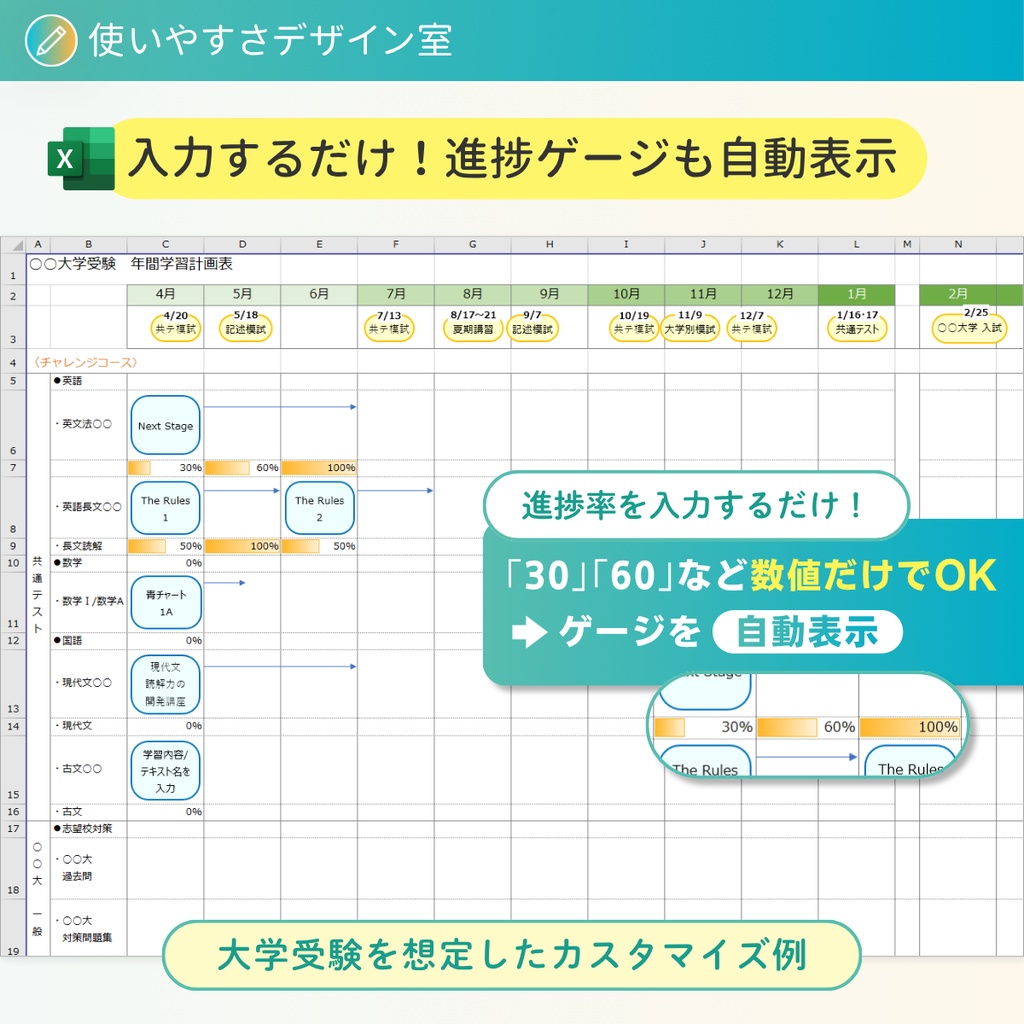Select the column N header
Image resolution: width=1024 pixels, height=1024 pixels.
coord(958,244)
